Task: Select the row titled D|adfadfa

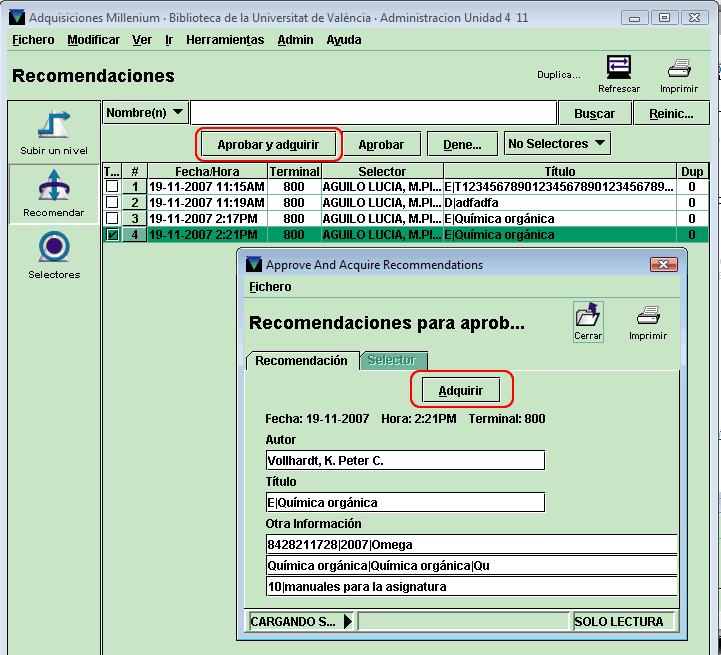Action: tap(406, 202)
